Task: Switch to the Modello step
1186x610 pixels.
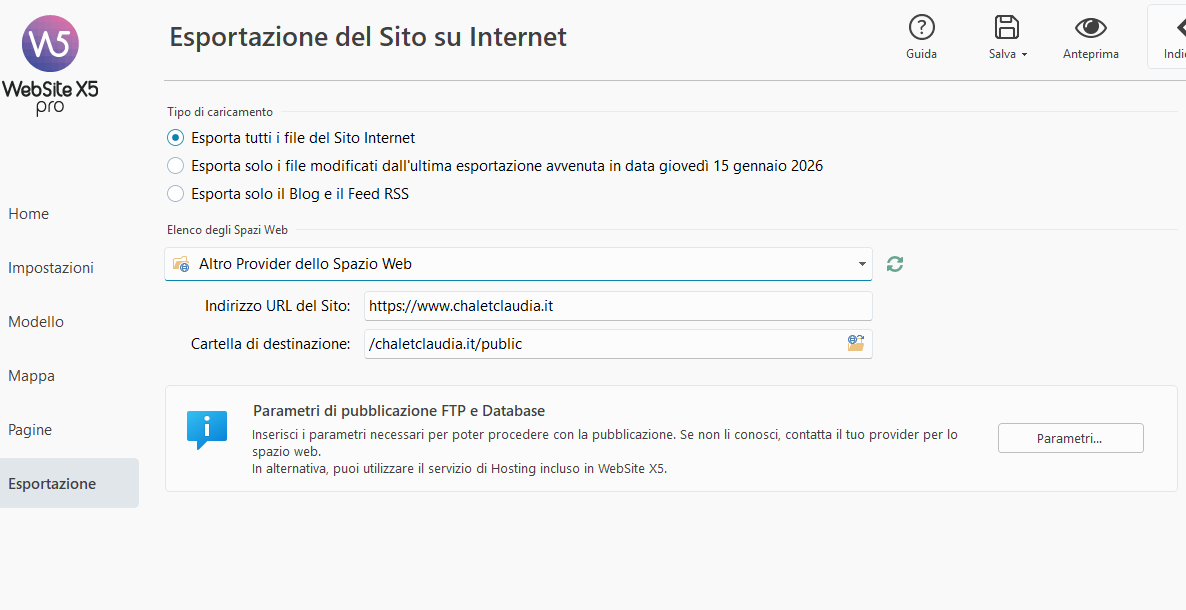Action: pos(36,322)
